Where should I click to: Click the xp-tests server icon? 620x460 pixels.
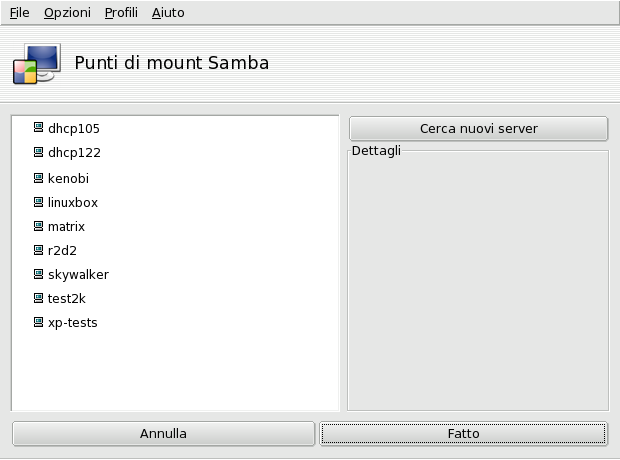[x=39, y=323]
